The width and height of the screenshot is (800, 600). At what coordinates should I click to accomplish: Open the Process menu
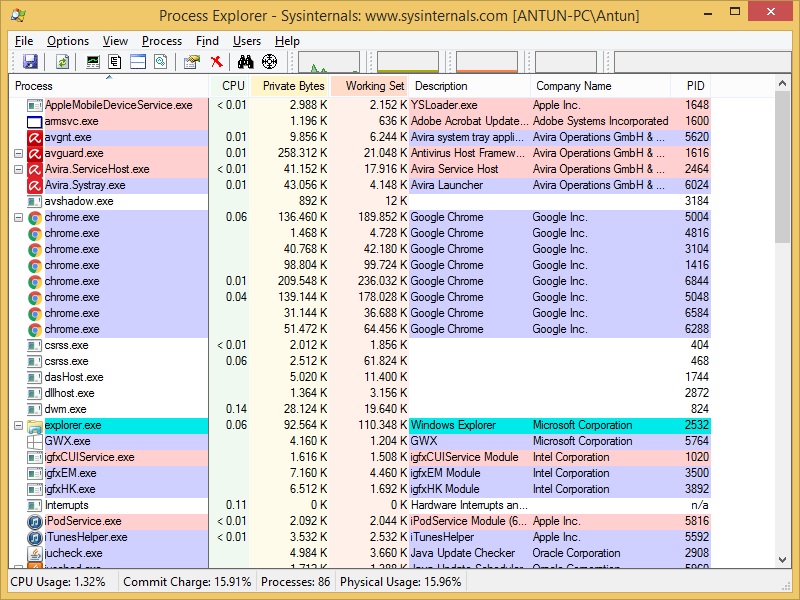point(159,41)
